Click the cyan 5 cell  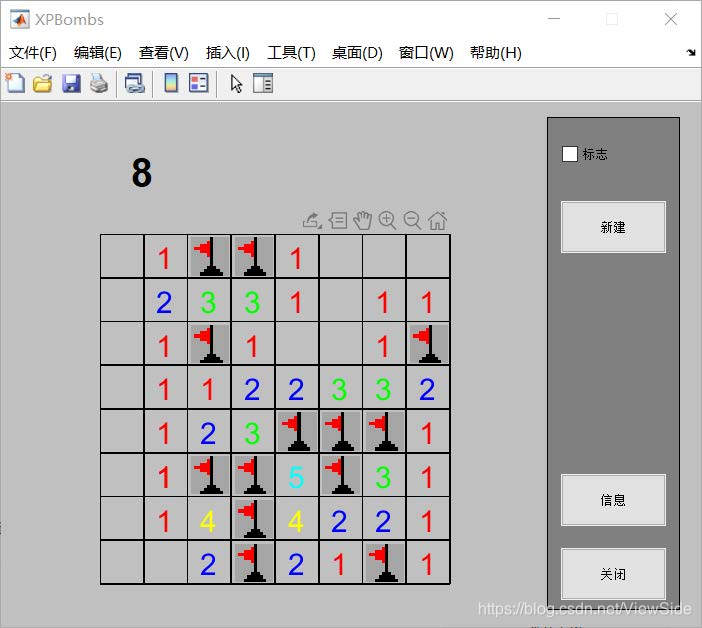tap(297, 475)
